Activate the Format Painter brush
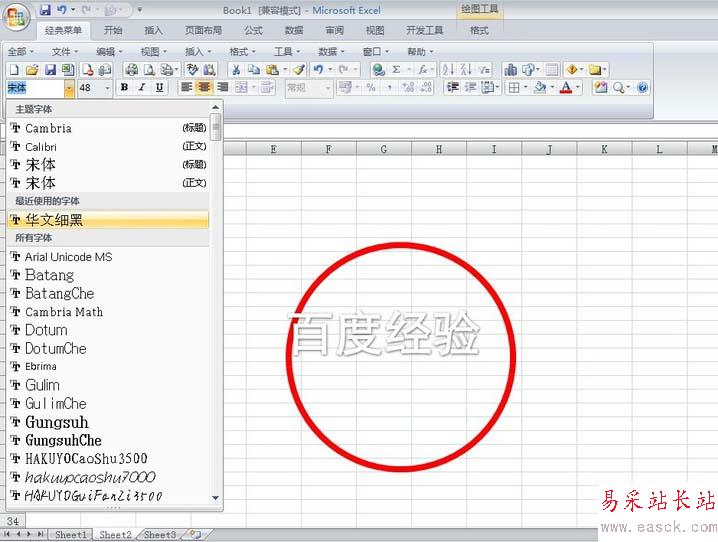Viewport: 718px width, 542px height. pyautogui.click(x=299, y=70)
